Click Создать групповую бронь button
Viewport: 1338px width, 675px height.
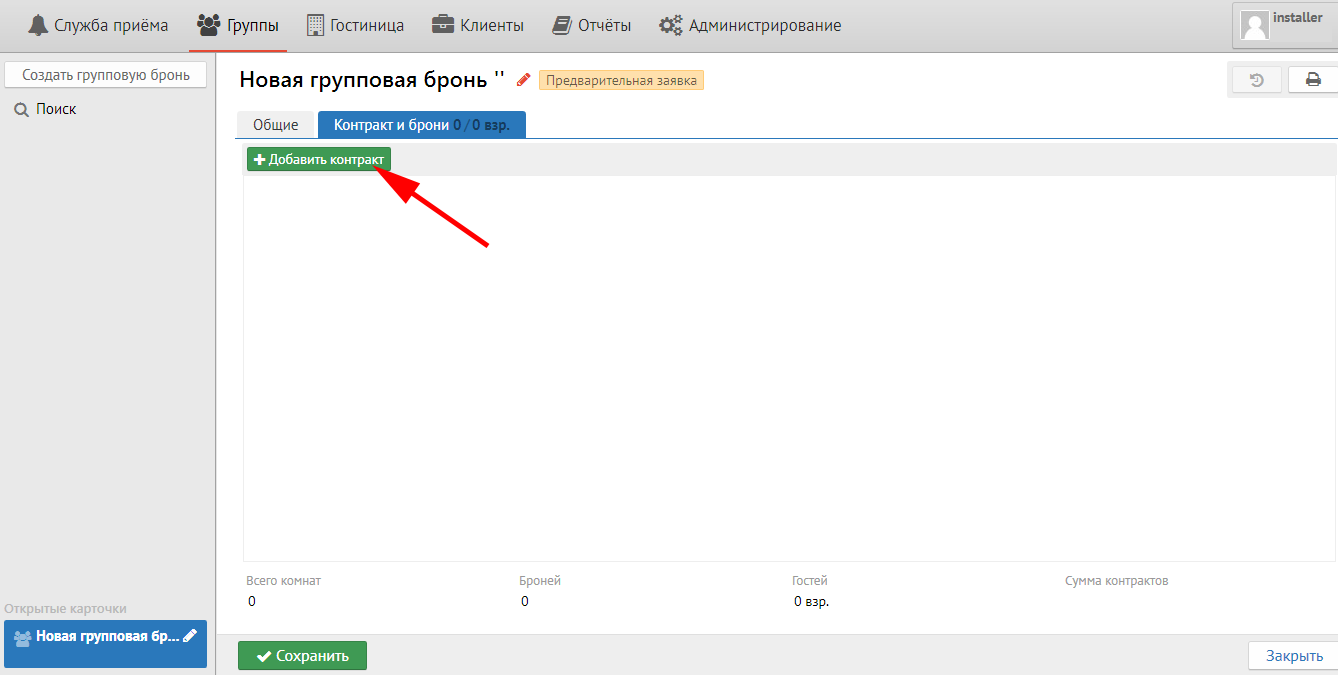pos(106,75)
